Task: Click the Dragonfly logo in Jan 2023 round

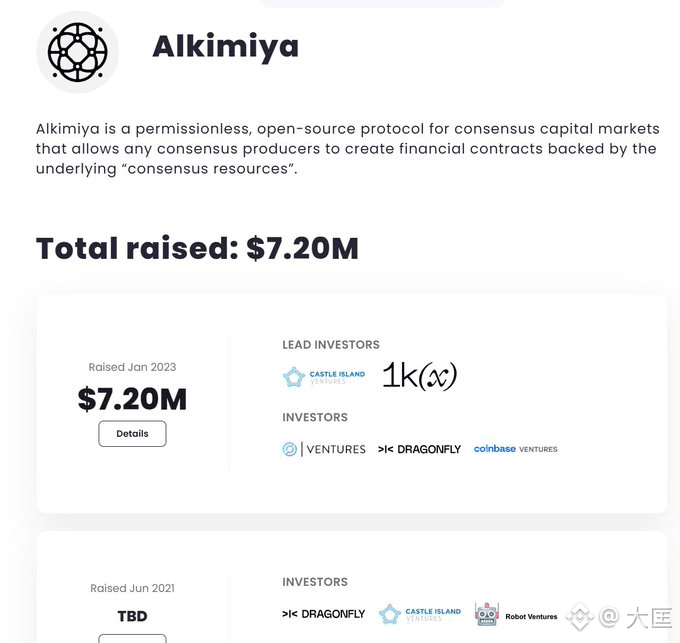Action: (x=419, y=449)
